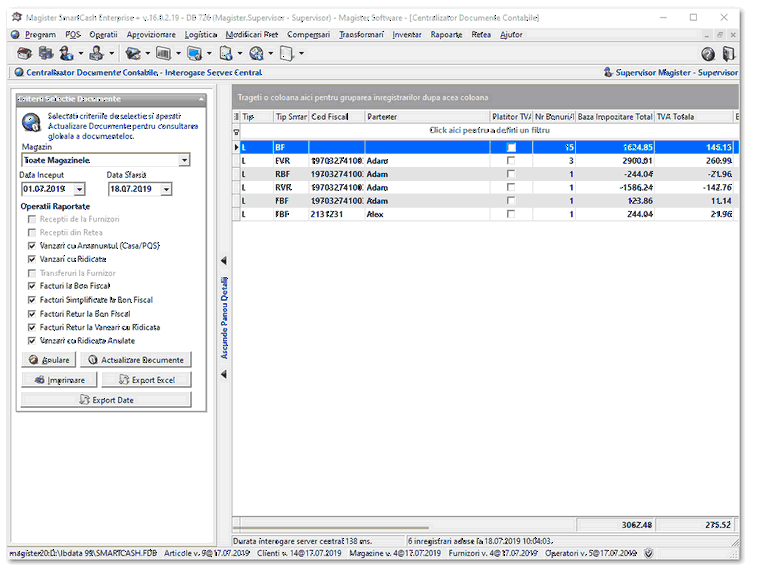This screenshot has height=577, width=767.
Task: Select the EVR row cell 2900.01
Action: coord(615,161)
